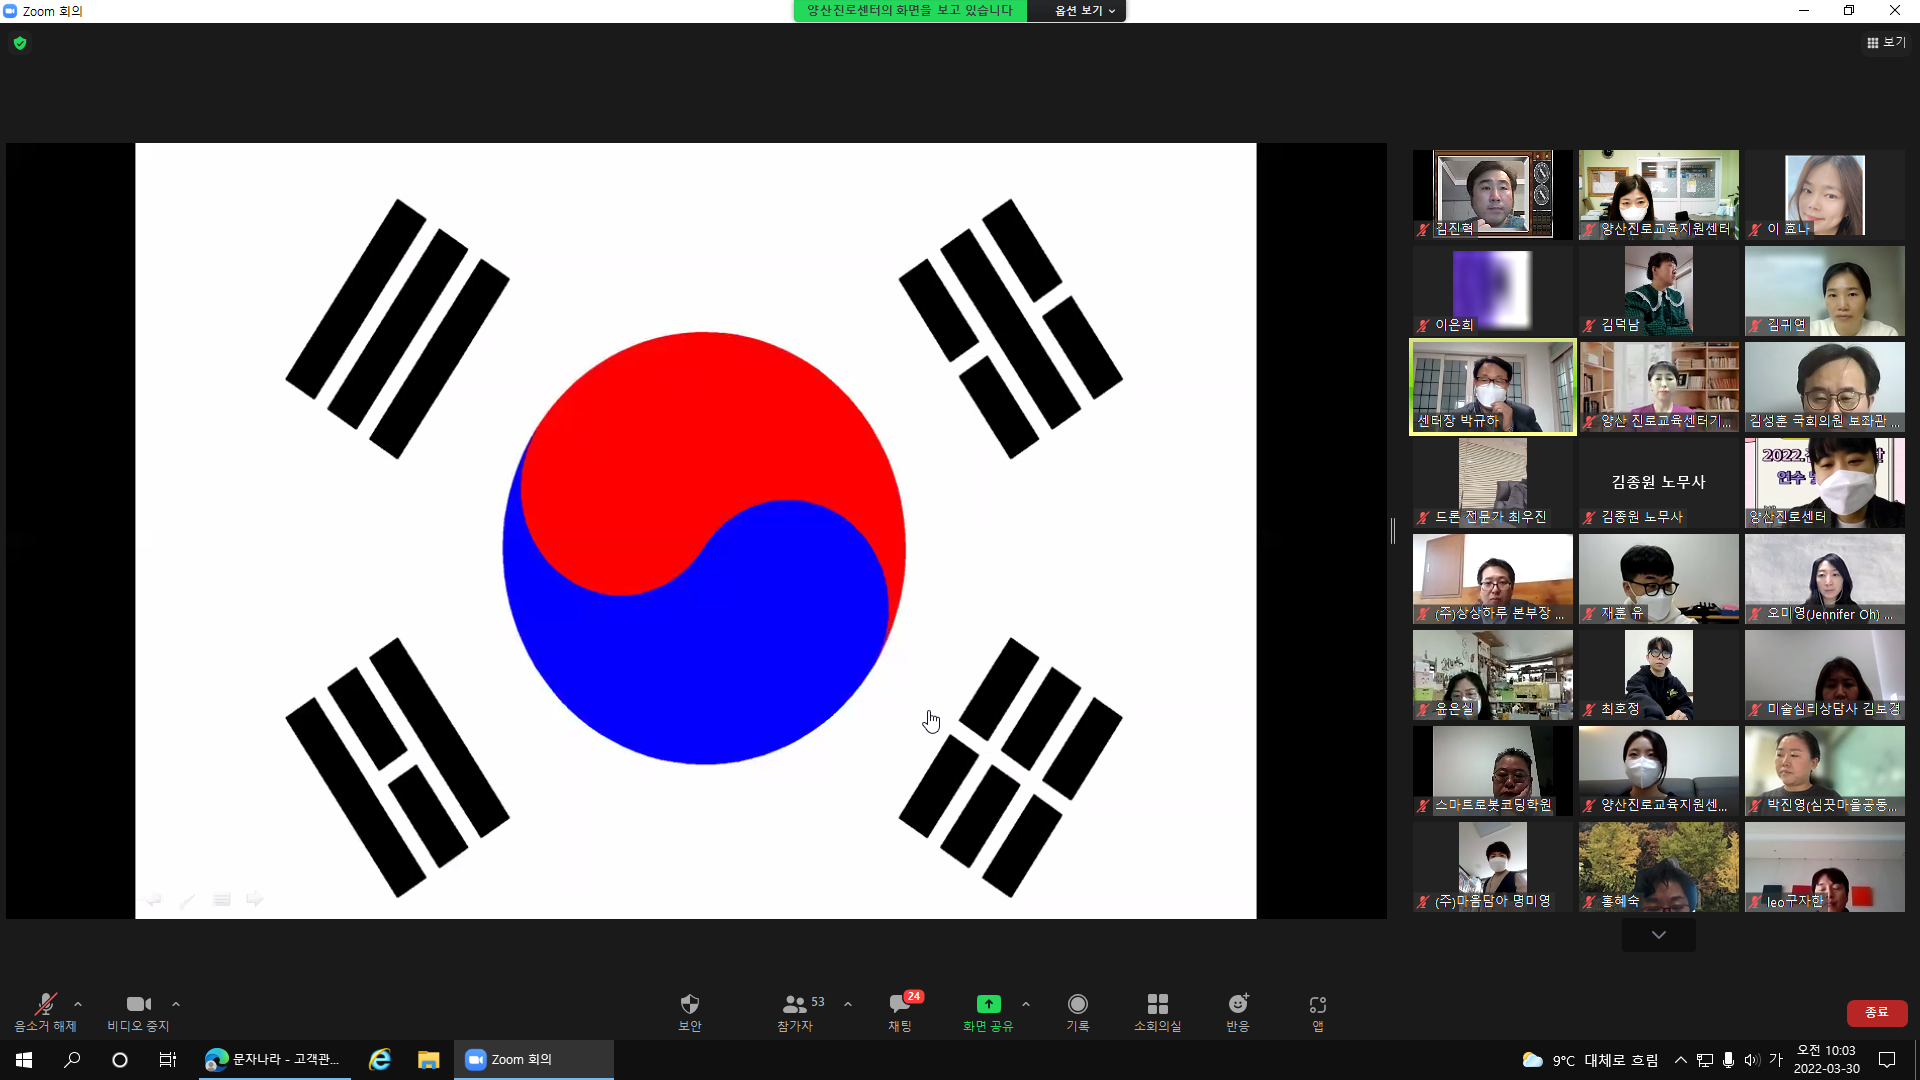
Task: Expand the video options arrow
Action: 176,1004
